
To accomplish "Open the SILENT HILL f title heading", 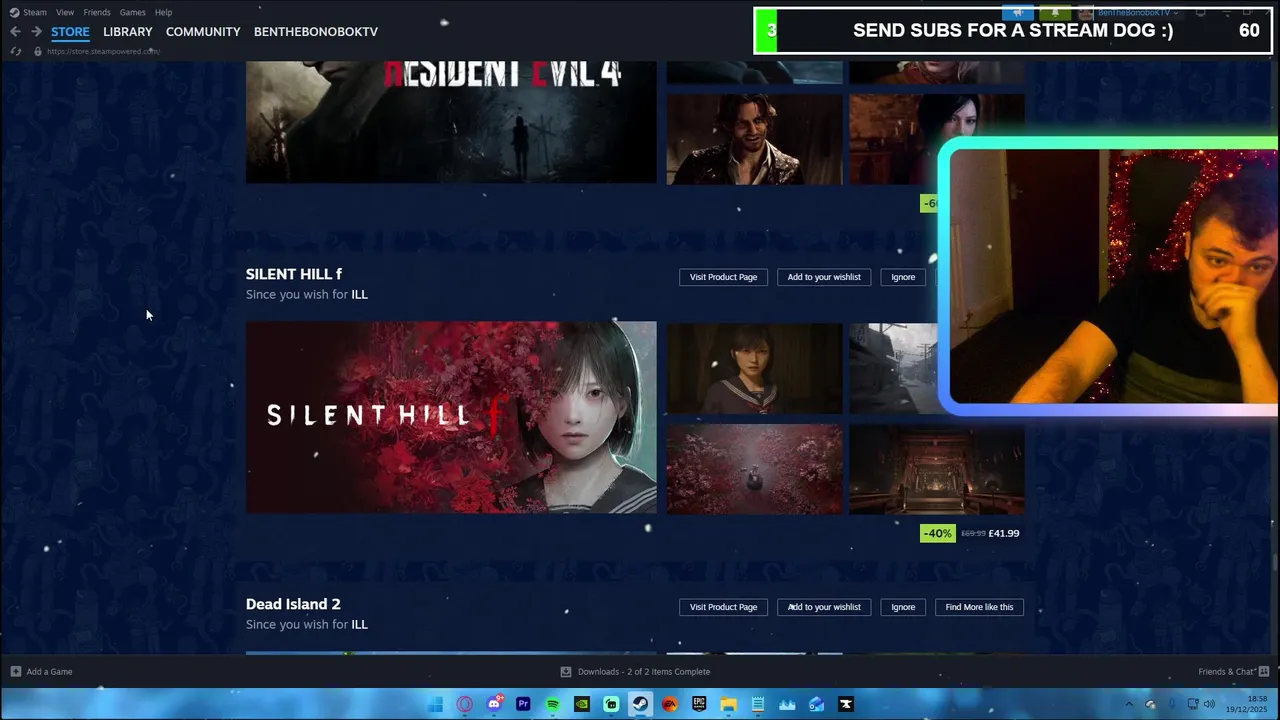I will 294,274.
